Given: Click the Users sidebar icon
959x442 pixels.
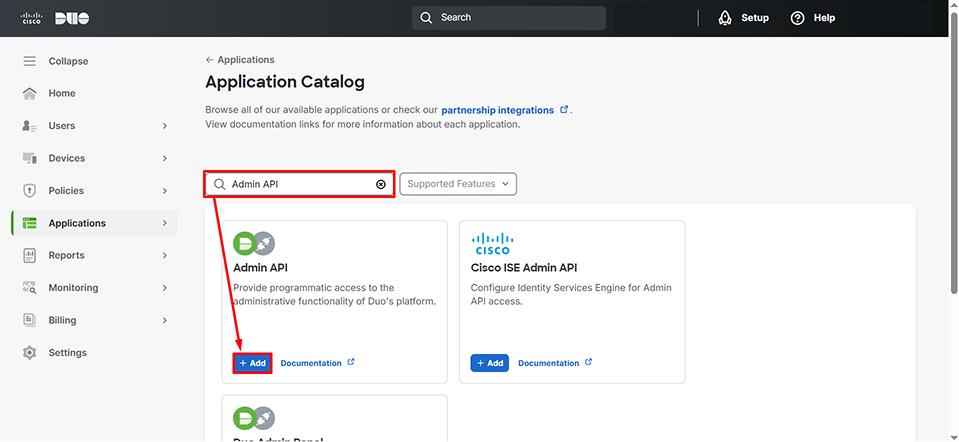Looking at the screenshot, I should pyautogui.click(x=29, y=126).
